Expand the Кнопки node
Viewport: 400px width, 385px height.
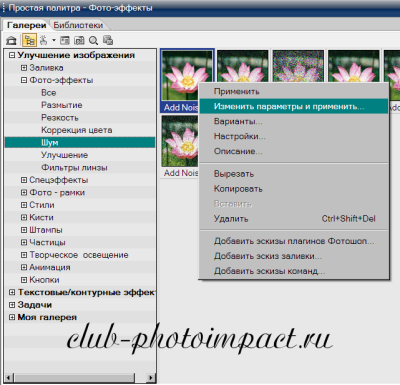coord(24,280)
